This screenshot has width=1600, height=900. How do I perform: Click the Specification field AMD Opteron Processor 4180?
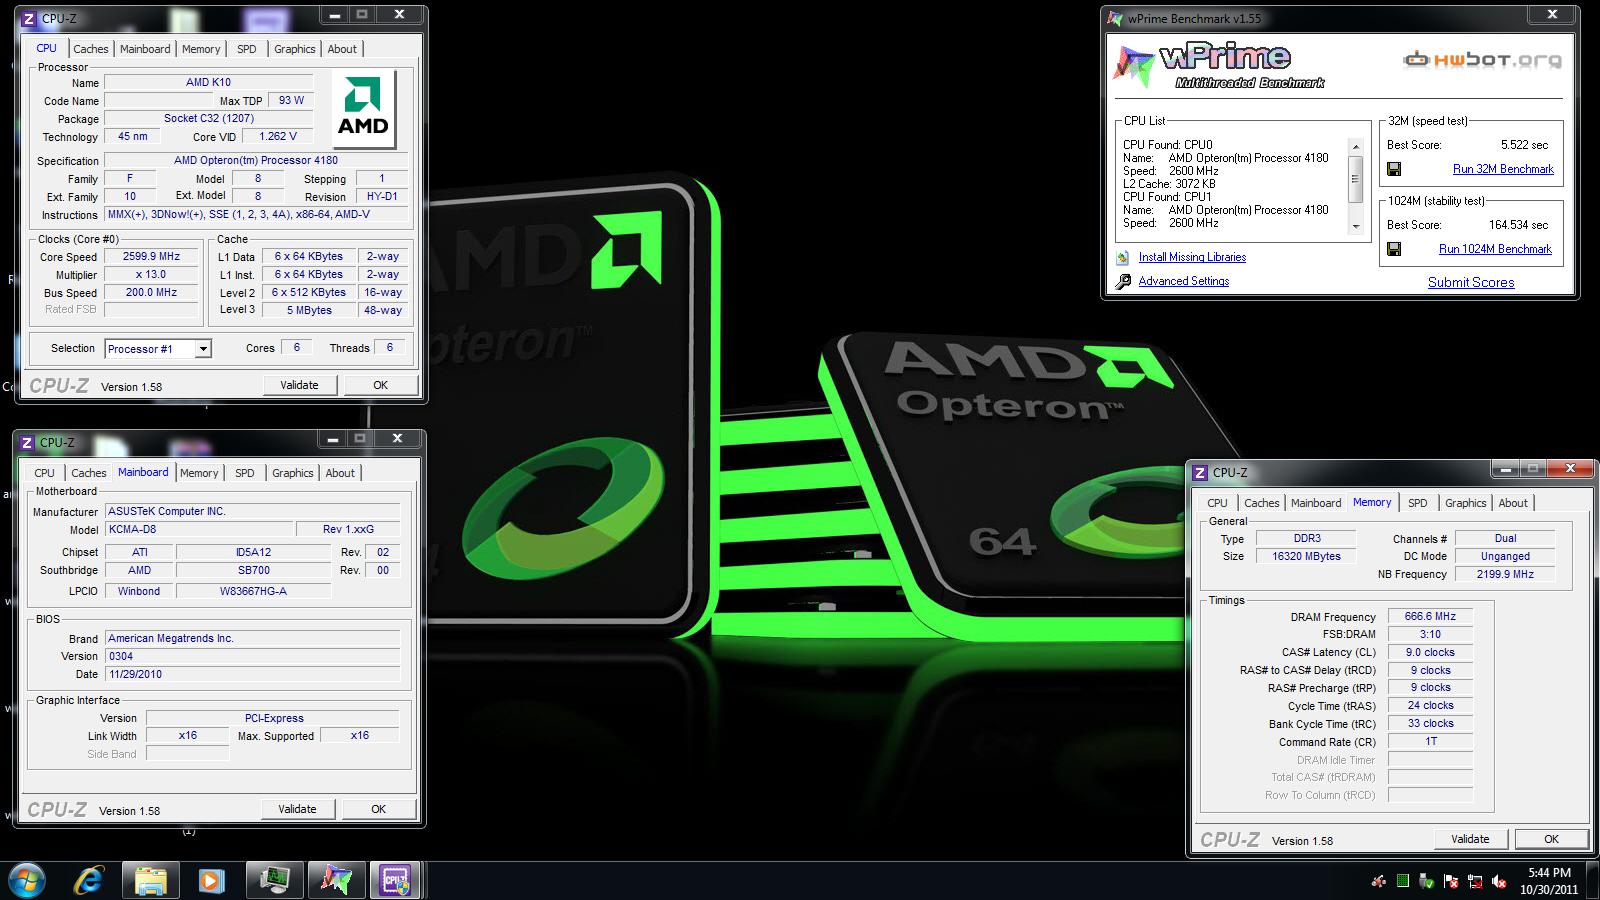tap(256, 161)
